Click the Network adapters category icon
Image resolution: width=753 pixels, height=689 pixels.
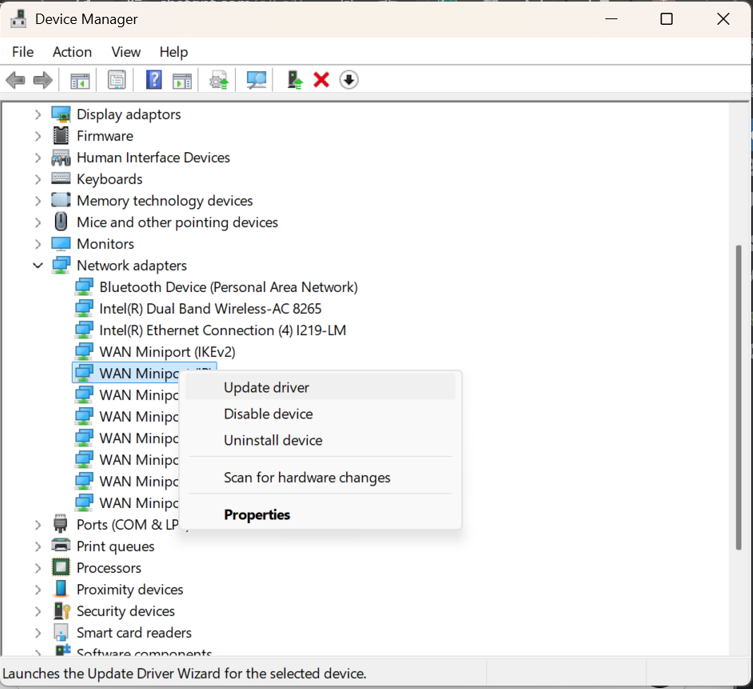point(61,265)
